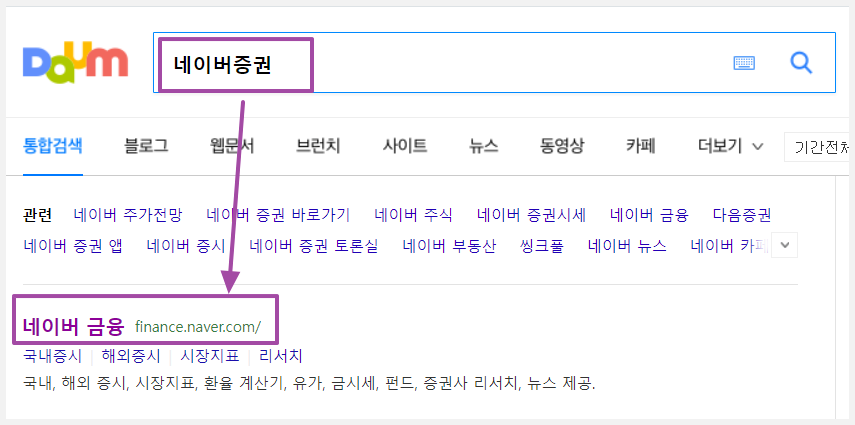Click related search 네이버 증권시세
Viewport: 855px width, 425px height.
[532, 216]
